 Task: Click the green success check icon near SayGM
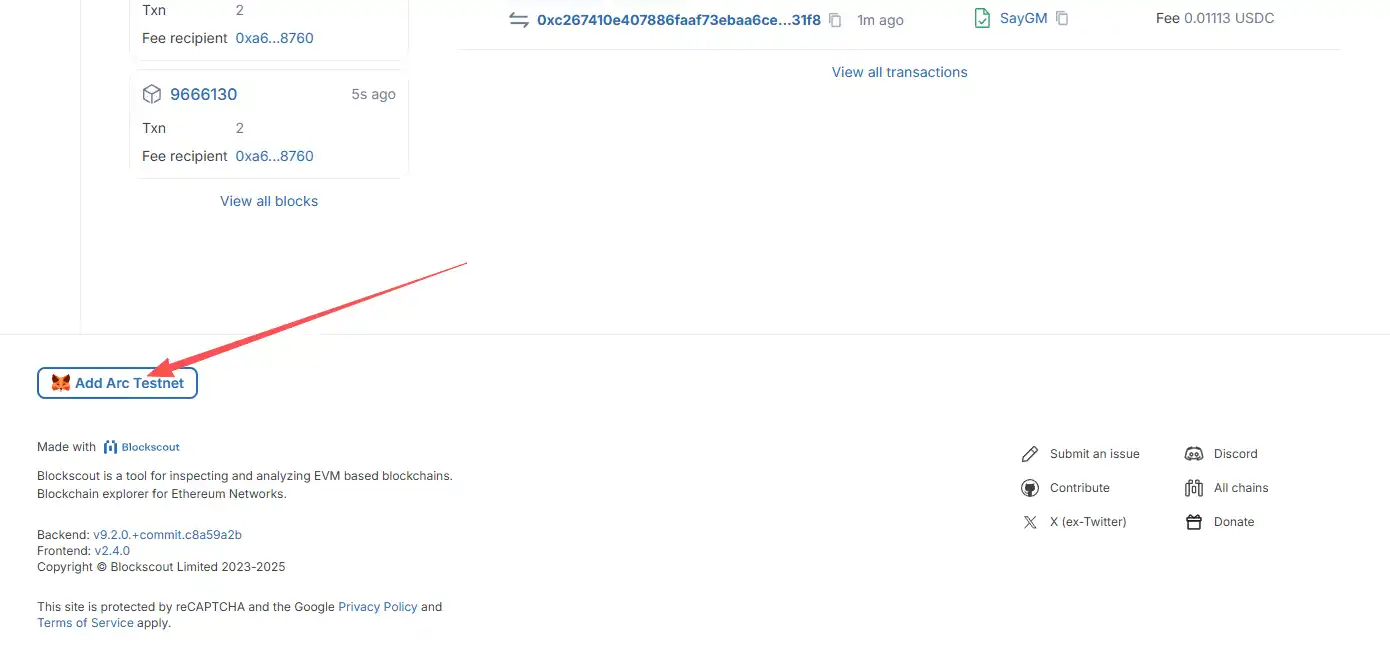981,18
